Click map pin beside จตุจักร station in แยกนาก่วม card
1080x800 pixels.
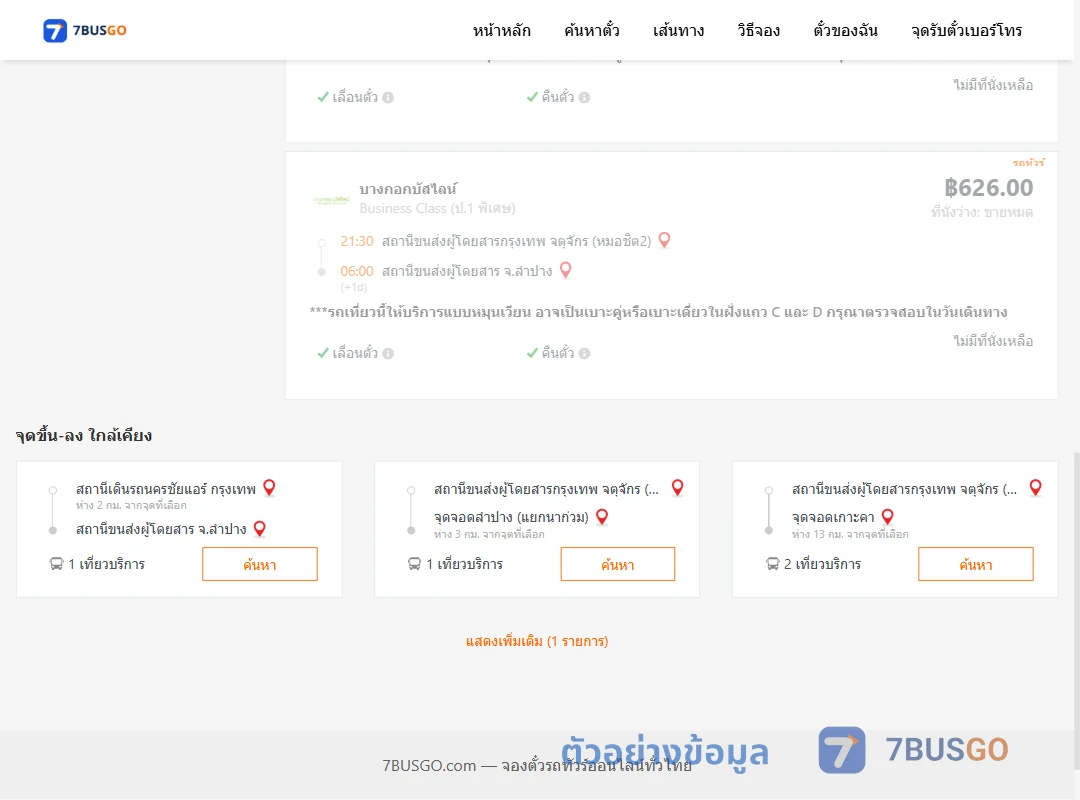678,488
